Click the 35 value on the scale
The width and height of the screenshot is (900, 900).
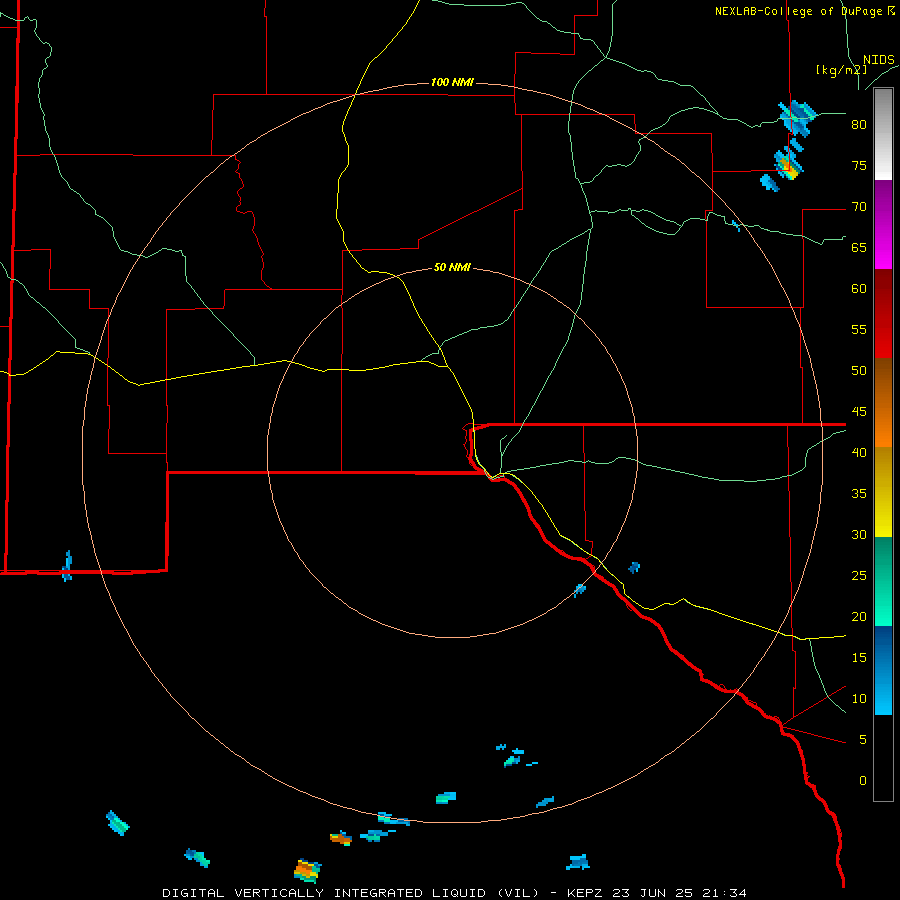[859, 494]
